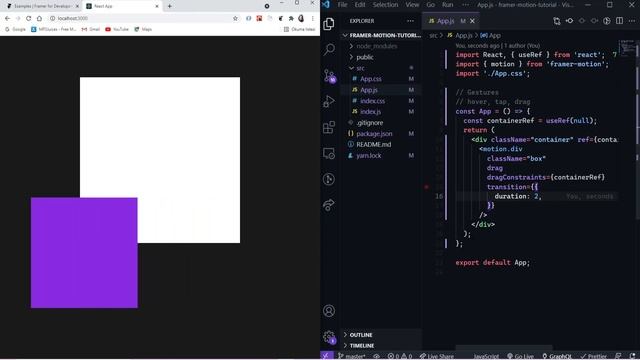This screenshot has width=640, height=360.
Task: Close the App.js editor tab
Action: coord(472,21)
